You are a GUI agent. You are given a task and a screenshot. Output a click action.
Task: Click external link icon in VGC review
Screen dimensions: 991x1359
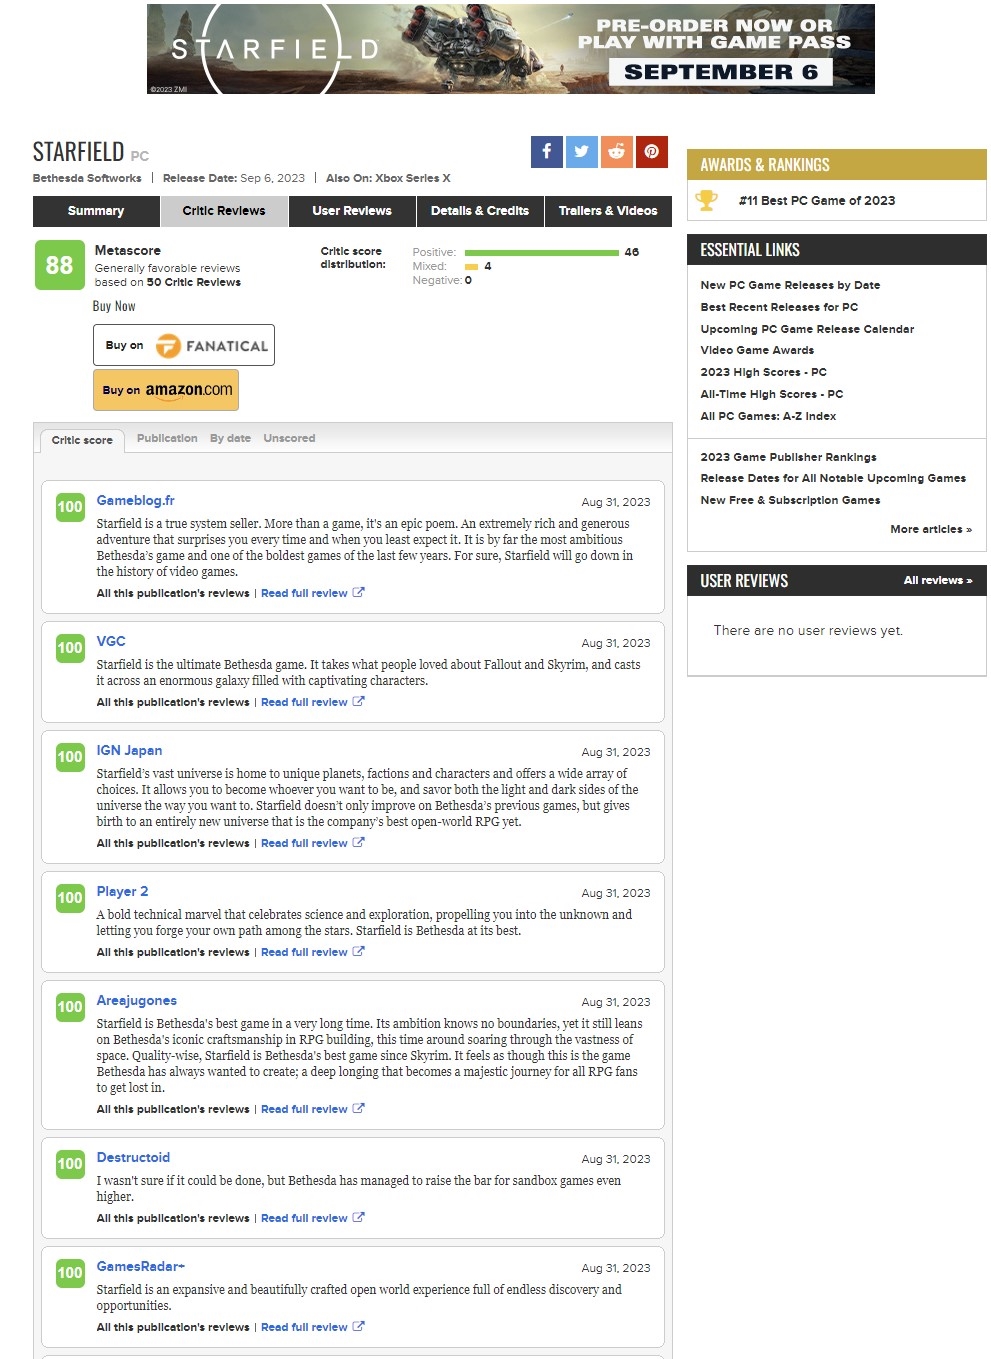click(359, 702)
